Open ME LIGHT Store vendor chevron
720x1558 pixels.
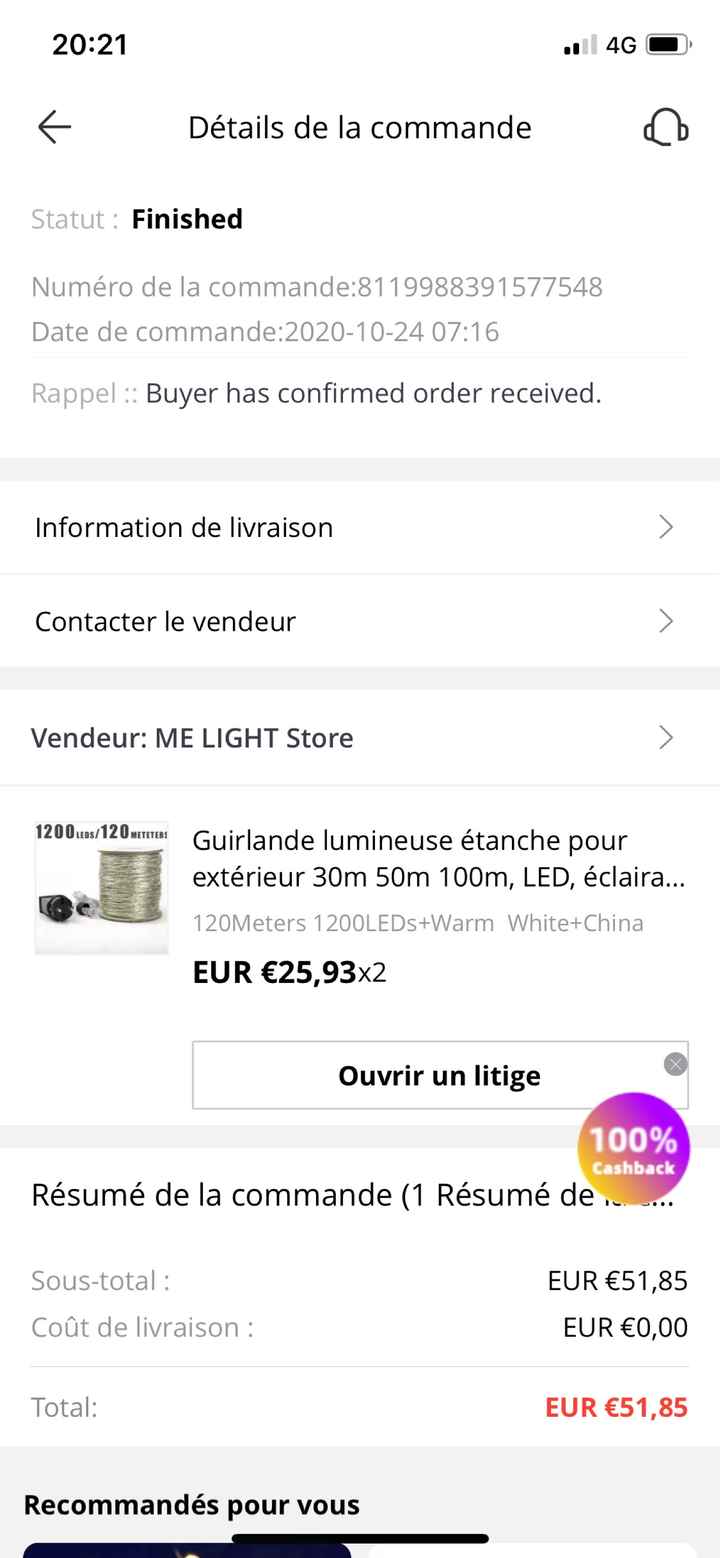coord(666,738)
